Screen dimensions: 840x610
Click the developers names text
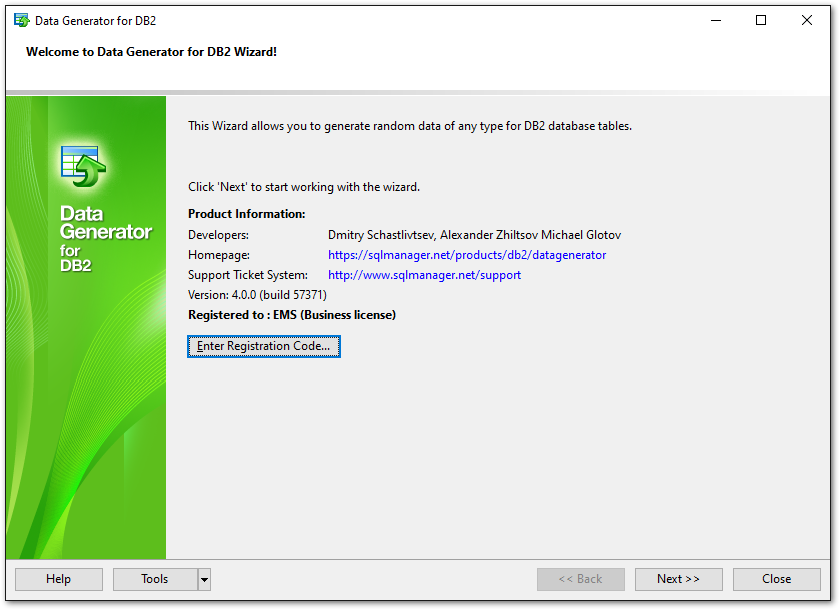pyautogui.click(x=474, y=235)
